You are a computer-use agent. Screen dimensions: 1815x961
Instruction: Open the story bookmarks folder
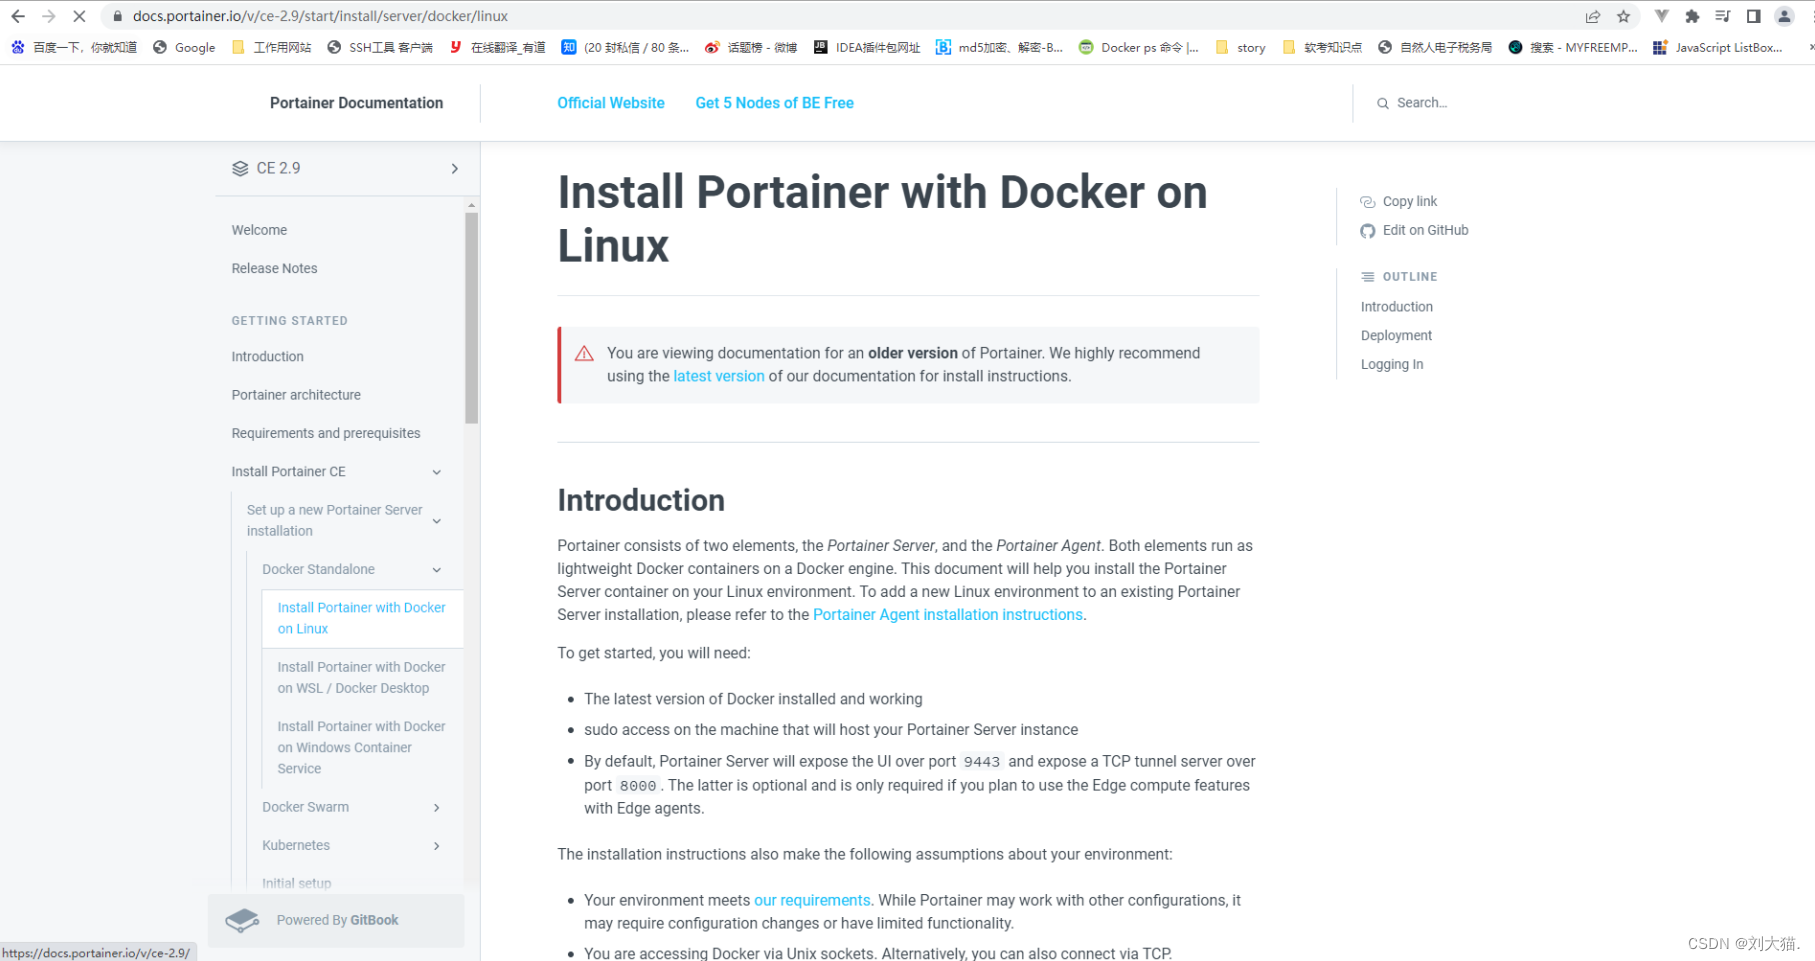pyautogui.click(x=1240, y=47)
